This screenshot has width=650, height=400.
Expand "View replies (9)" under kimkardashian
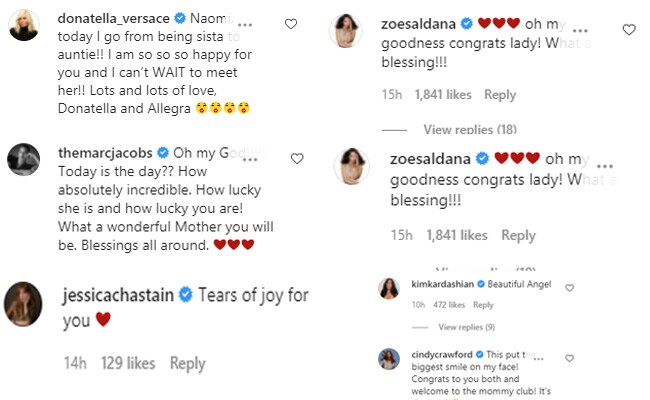point(468,327)
